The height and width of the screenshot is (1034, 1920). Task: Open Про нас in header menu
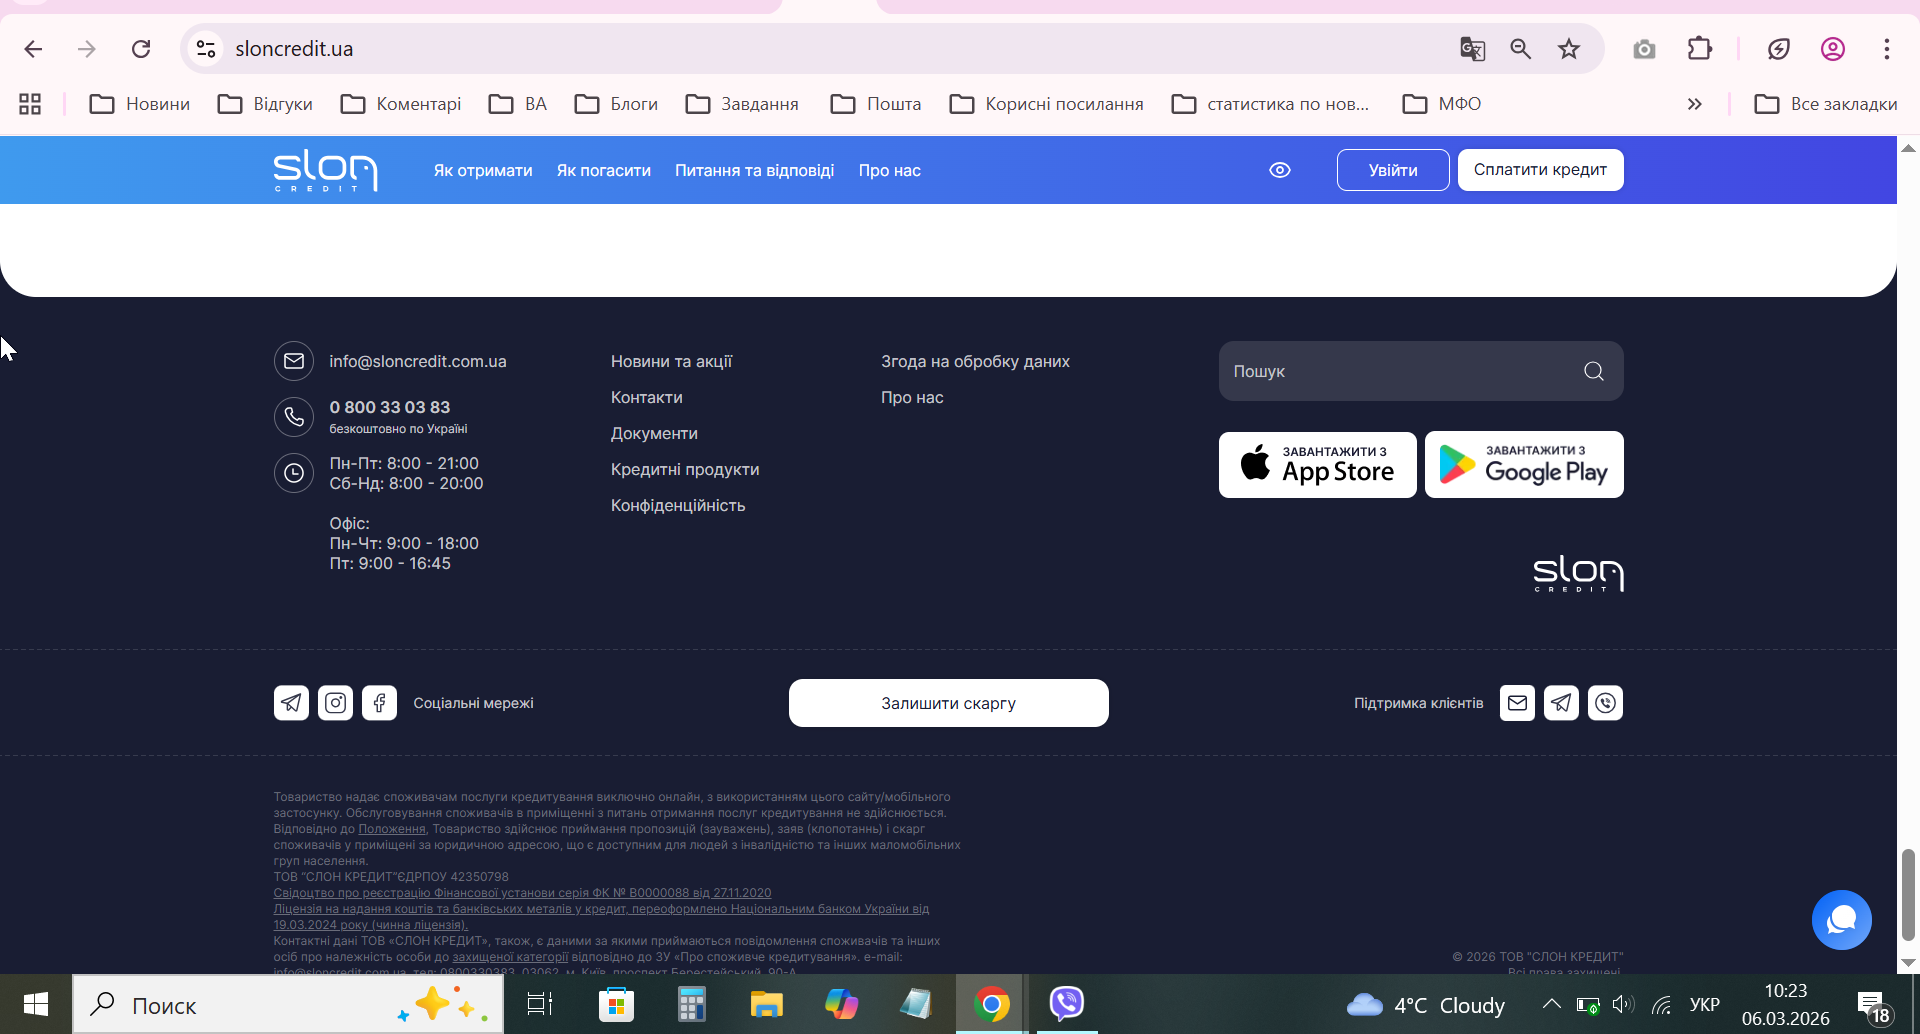pyautogui.click(x=890, y=171)
